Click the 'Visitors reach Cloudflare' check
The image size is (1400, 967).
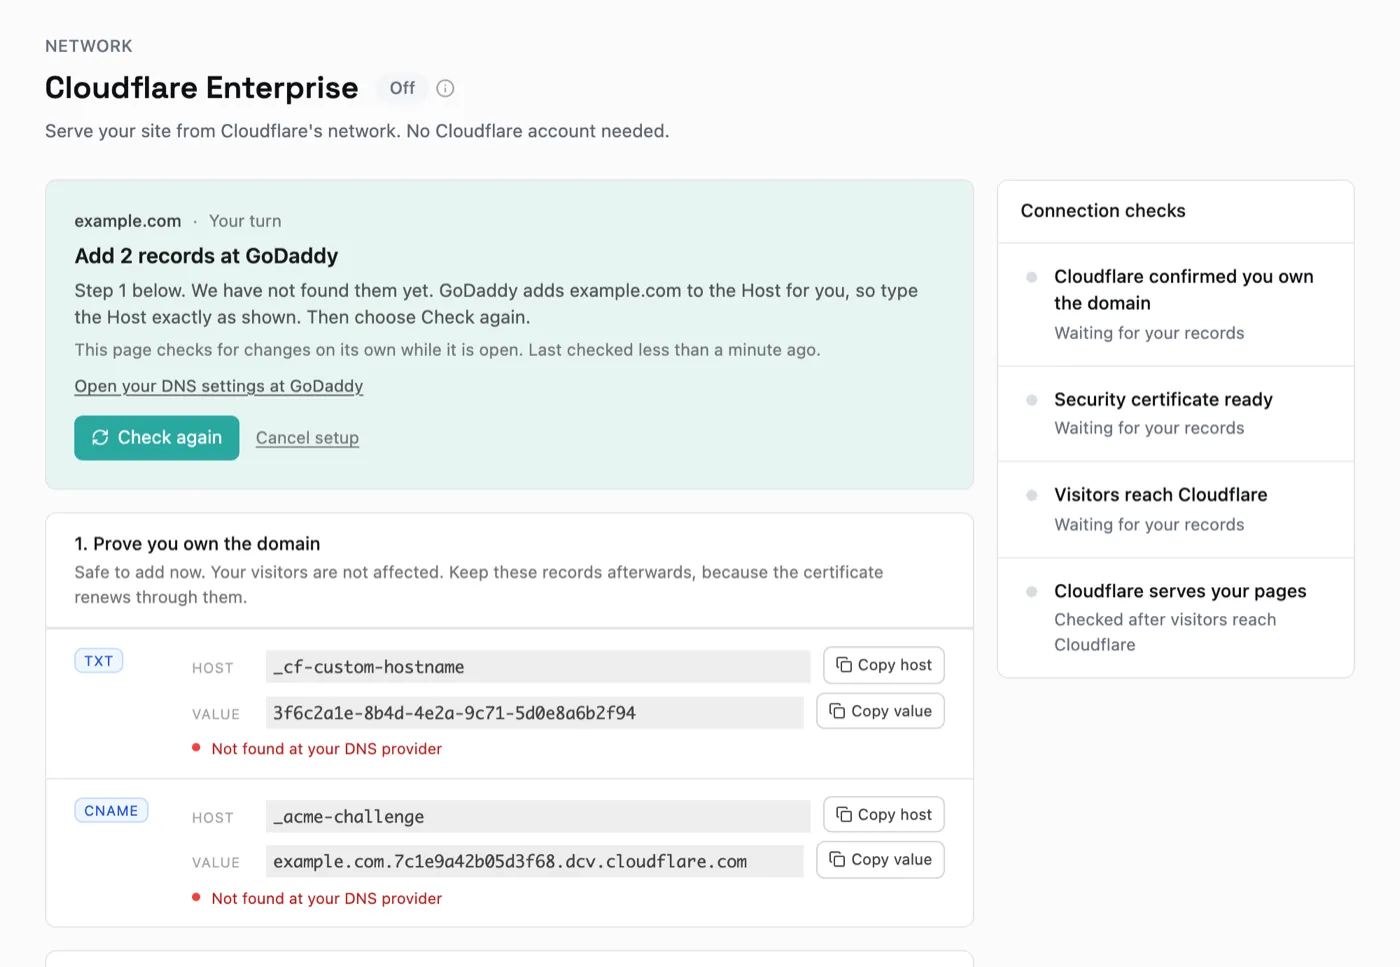tap(1176, 510)
